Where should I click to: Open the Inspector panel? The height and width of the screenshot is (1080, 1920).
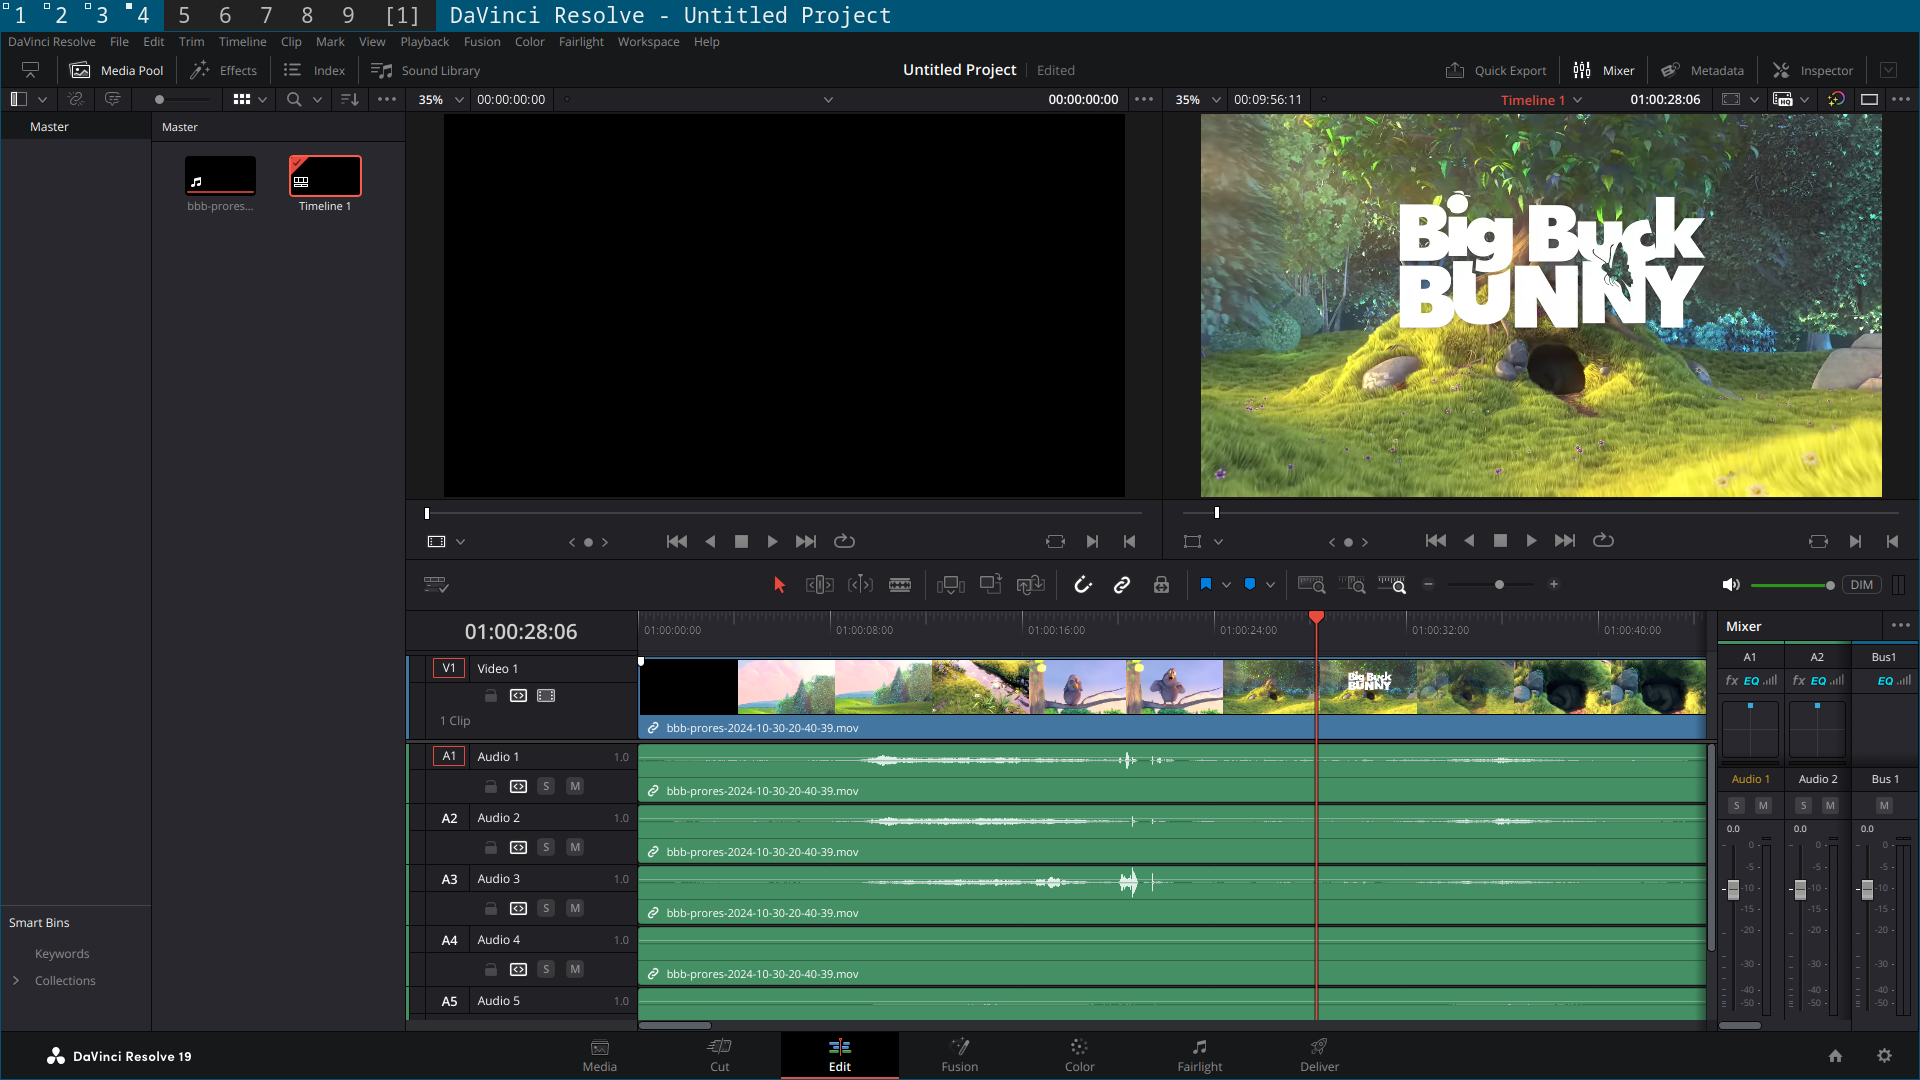[1813, 70]
